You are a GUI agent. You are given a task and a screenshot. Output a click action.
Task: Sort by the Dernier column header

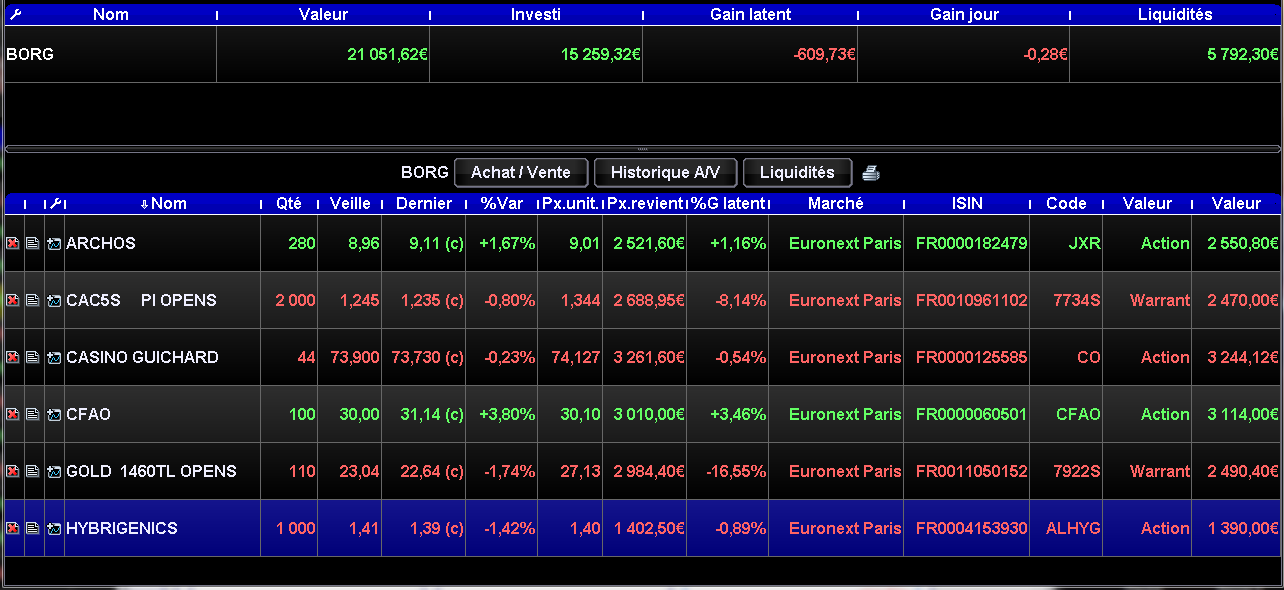click(424, 203)
